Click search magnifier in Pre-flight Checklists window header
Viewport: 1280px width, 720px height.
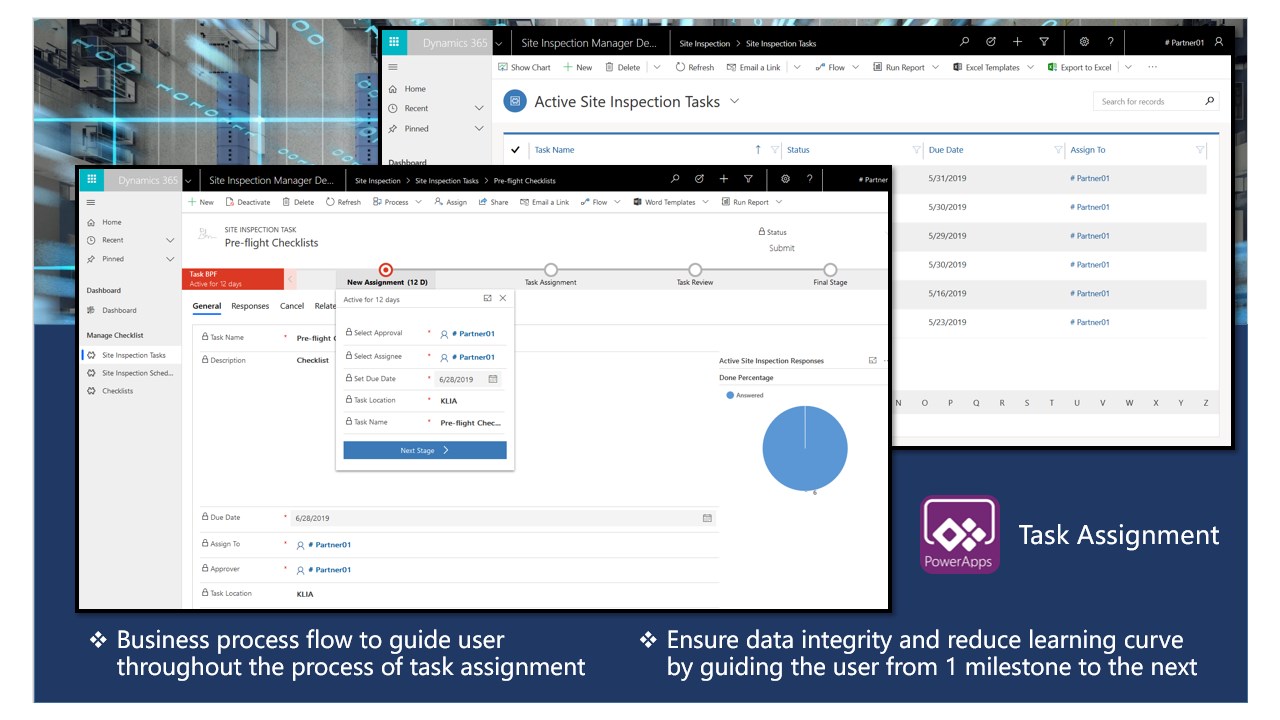click(675, 179)
